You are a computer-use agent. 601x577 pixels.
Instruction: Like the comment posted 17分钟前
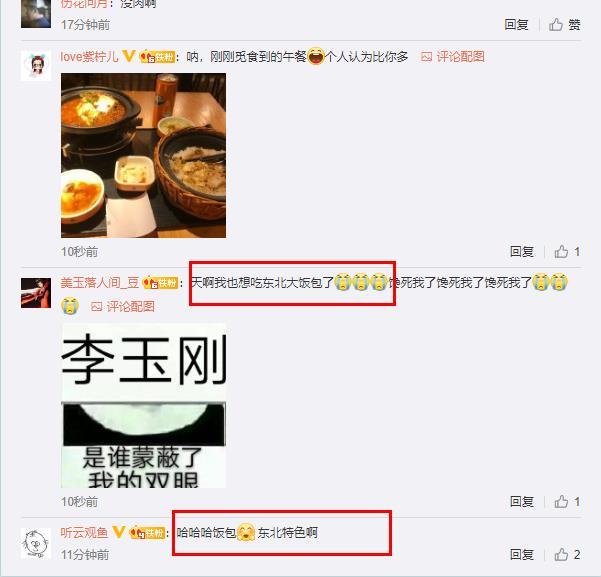click(565, 25)
